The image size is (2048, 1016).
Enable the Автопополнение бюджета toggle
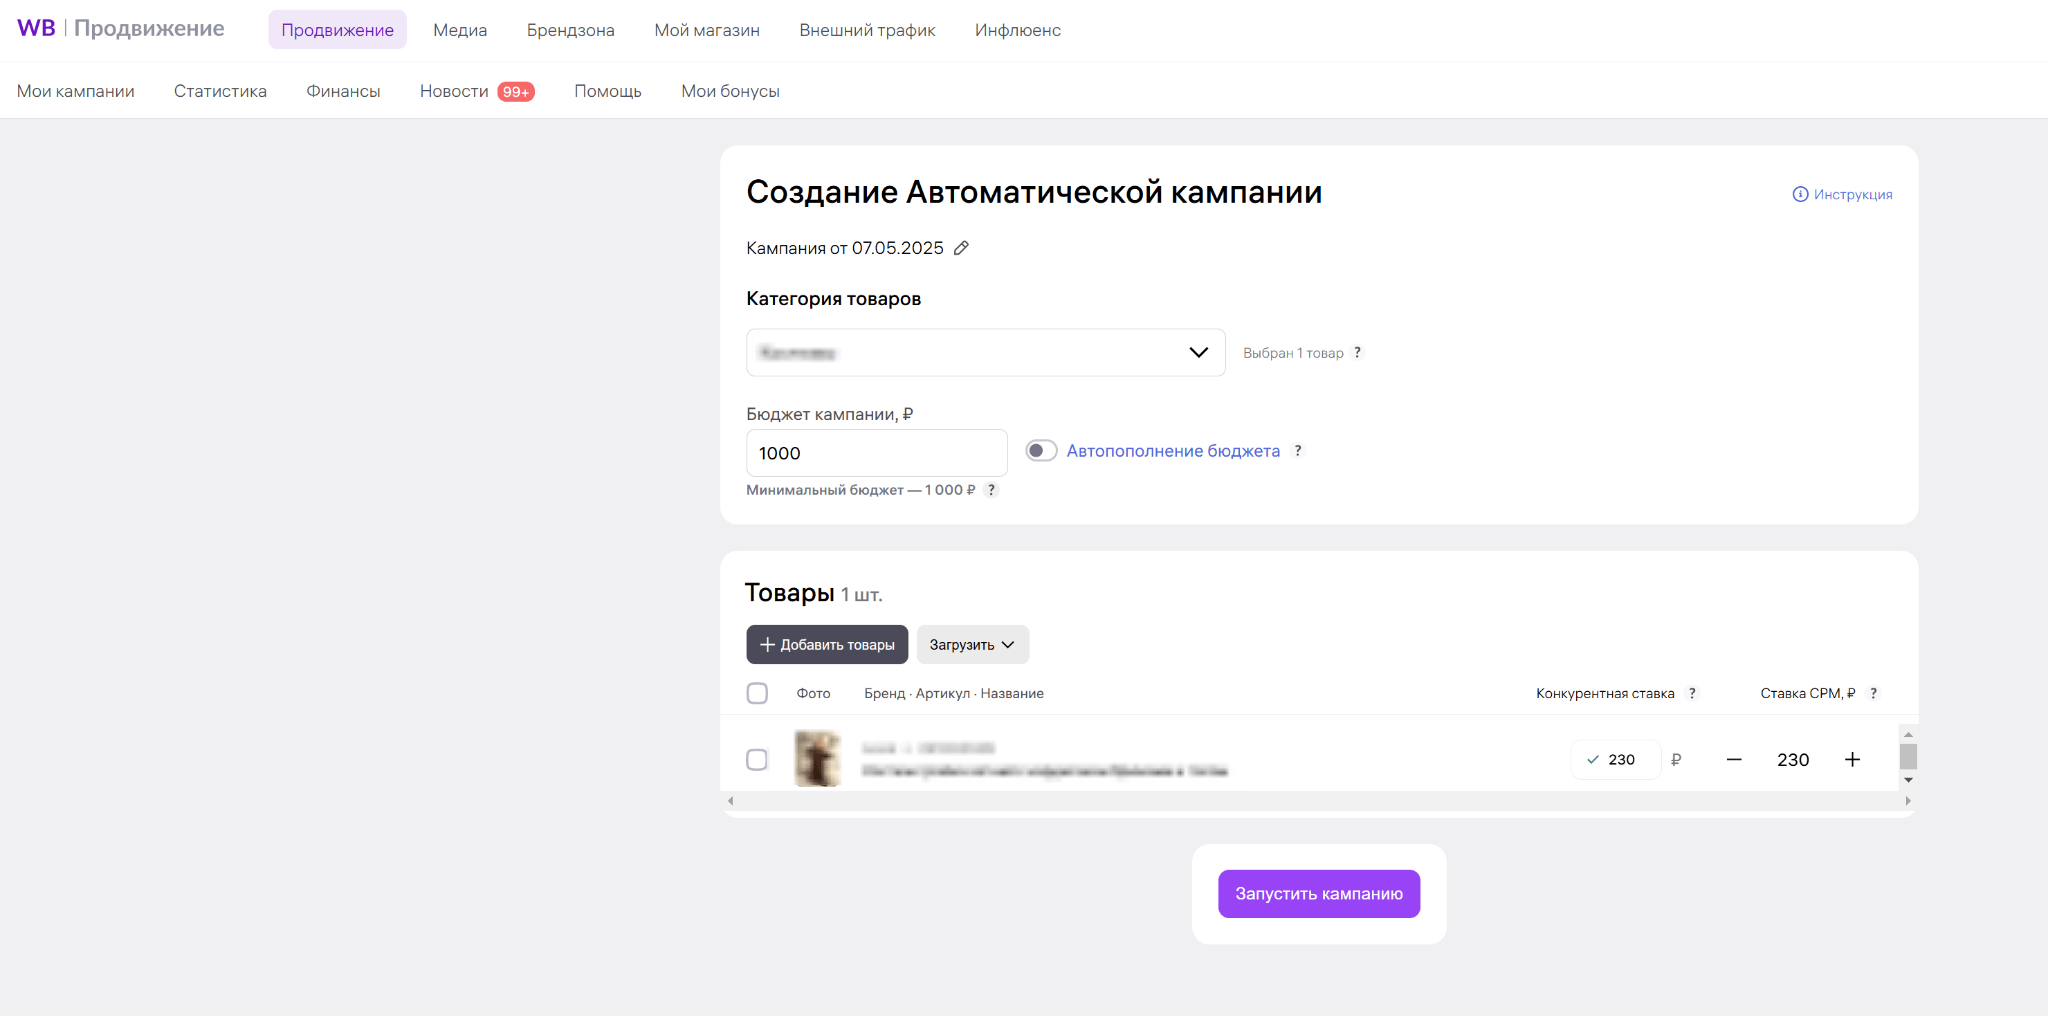tap(1041, 451)
